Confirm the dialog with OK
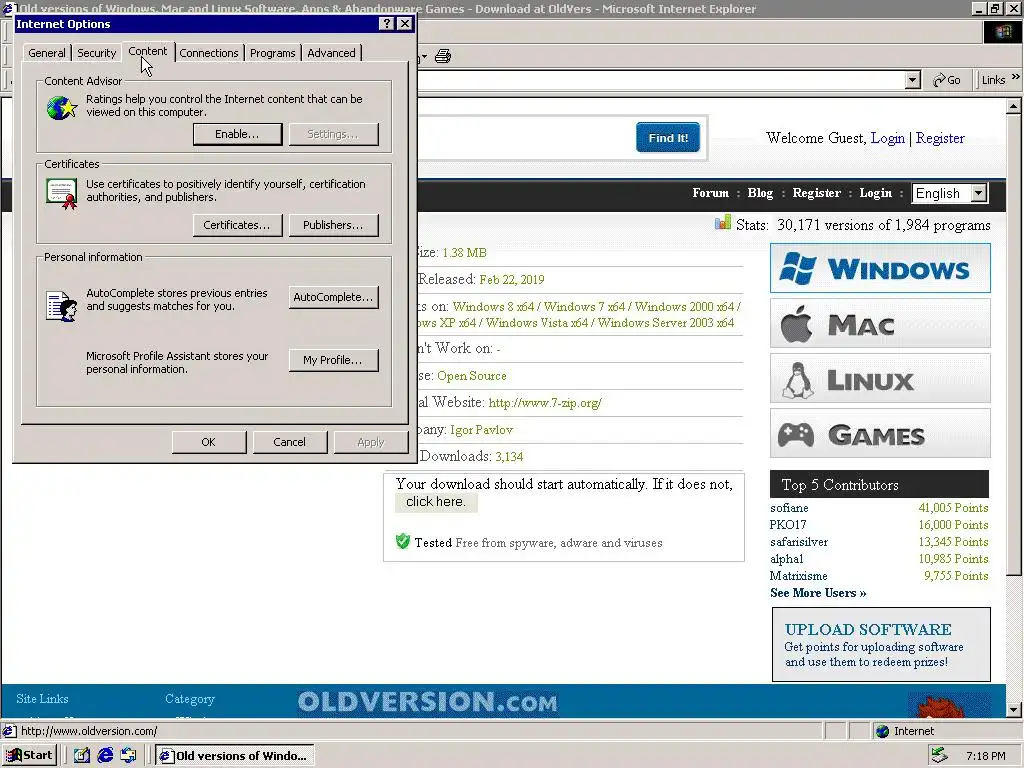This screenshot has width=1024, height=768. (x=208, y=442)
